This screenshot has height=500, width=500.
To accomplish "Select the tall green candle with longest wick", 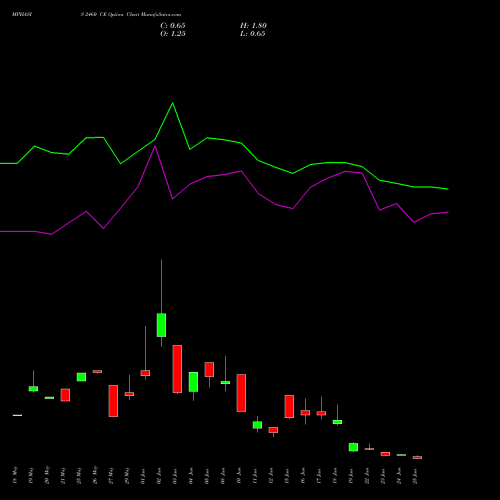I will 161,325.
